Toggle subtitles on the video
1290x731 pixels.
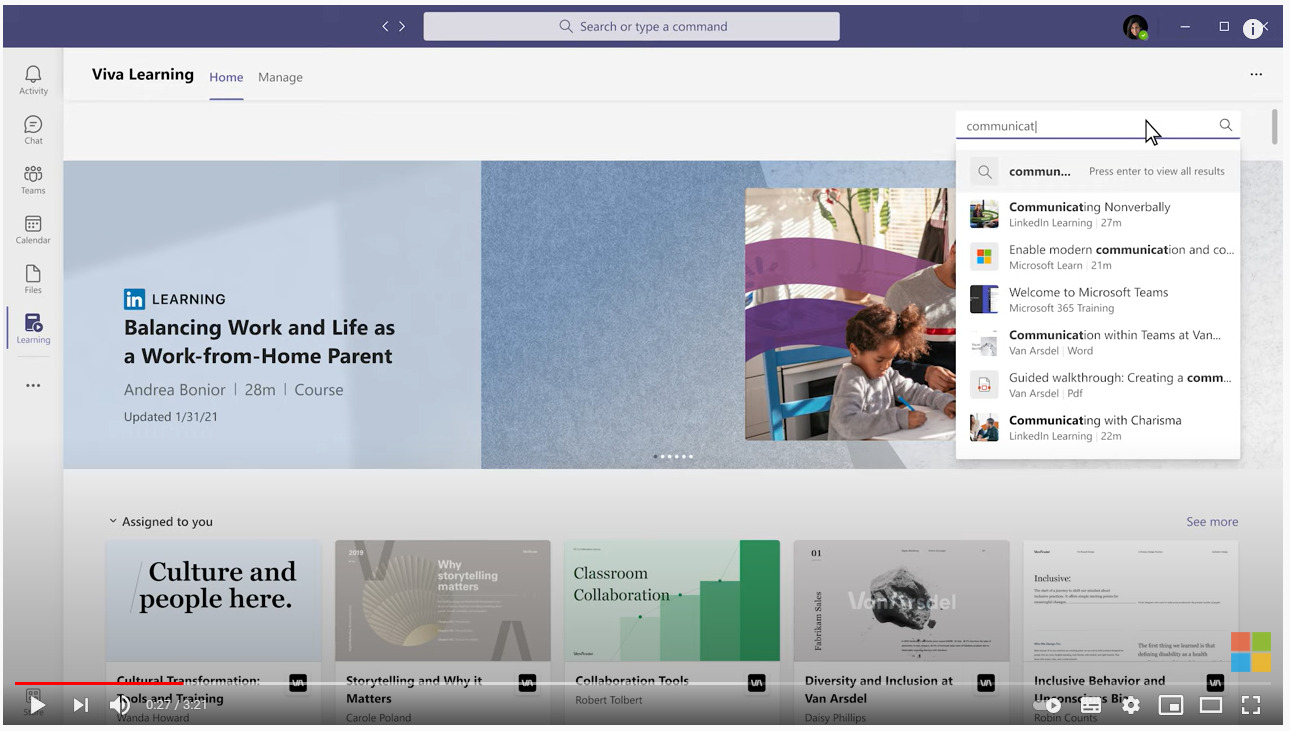pyautogui.click(x=1091, y=705)
